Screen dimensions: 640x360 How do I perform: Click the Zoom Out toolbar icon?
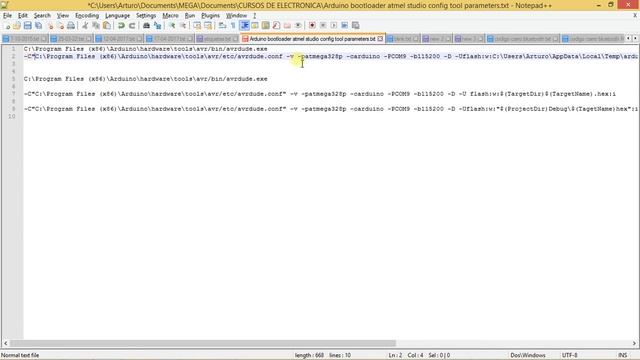click(183, 26)
